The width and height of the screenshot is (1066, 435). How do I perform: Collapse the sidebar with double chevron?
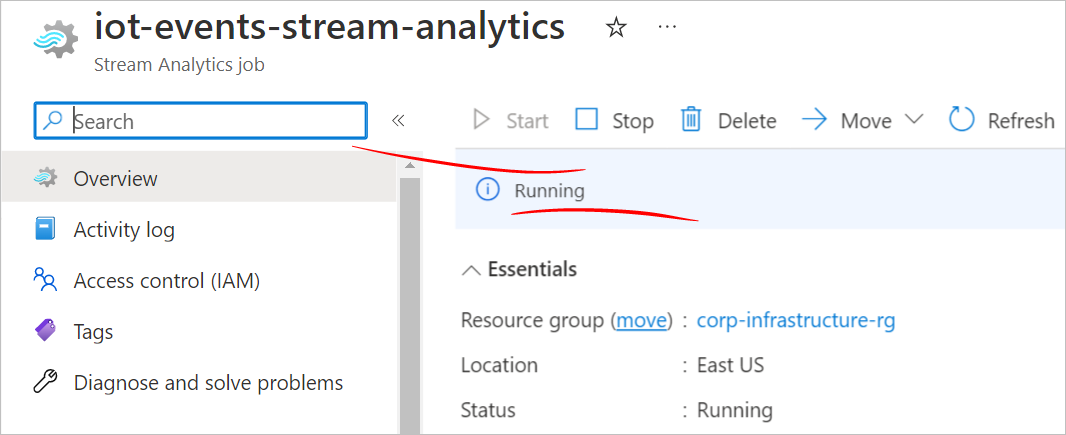tap(398, 121)
